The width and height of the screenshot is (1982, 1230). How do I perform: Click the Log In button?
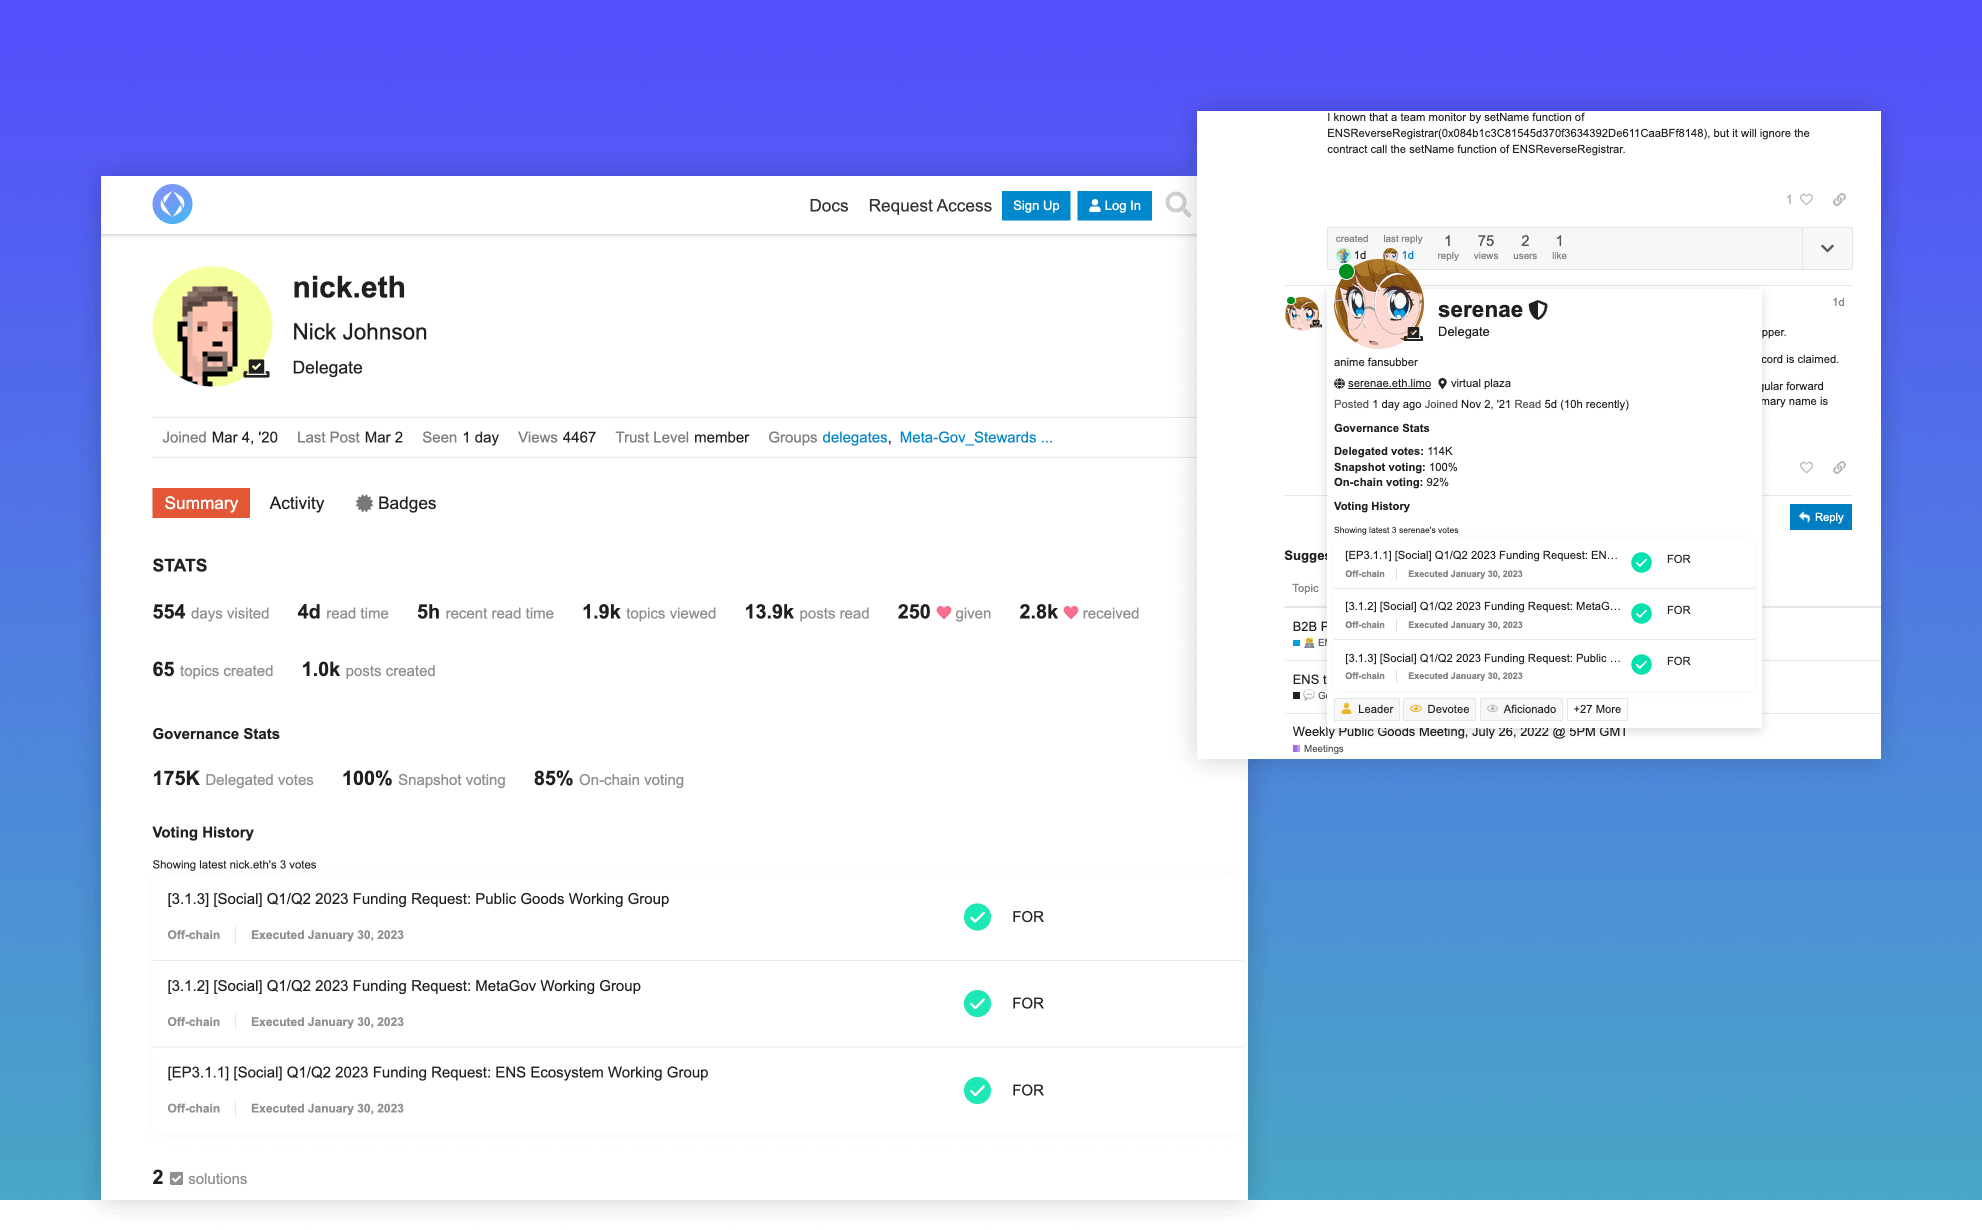(1119, 205)
